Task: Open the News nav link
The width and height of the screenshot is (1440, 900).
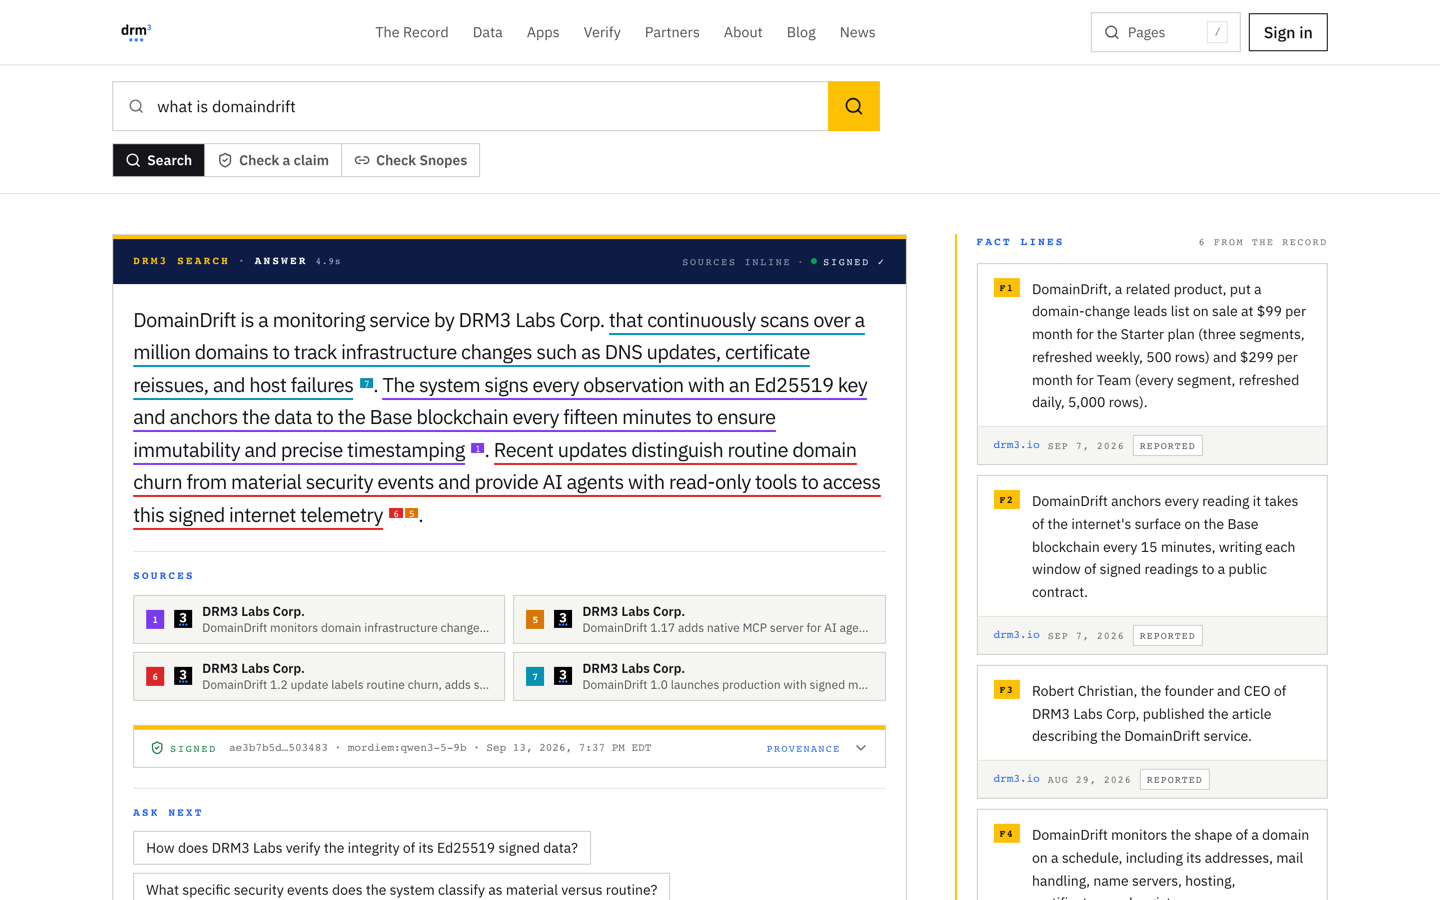Action: [858, 32]
